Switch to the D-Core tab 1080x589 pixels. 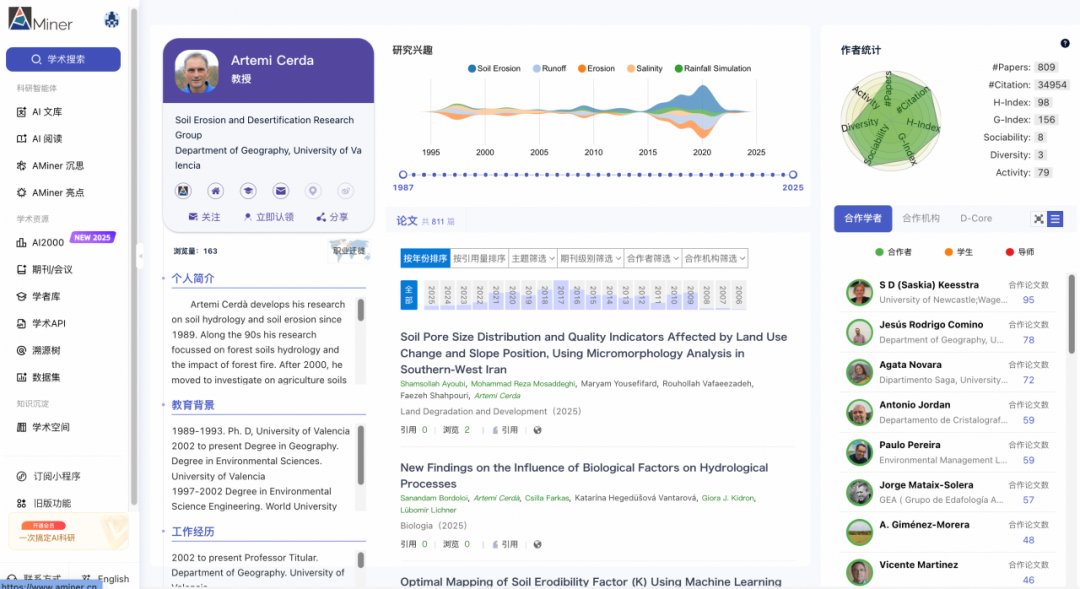coord(976,218)
